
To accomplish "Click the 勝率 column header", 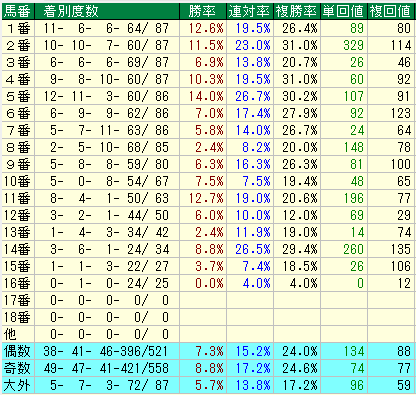I will click(x=203, y=11).
